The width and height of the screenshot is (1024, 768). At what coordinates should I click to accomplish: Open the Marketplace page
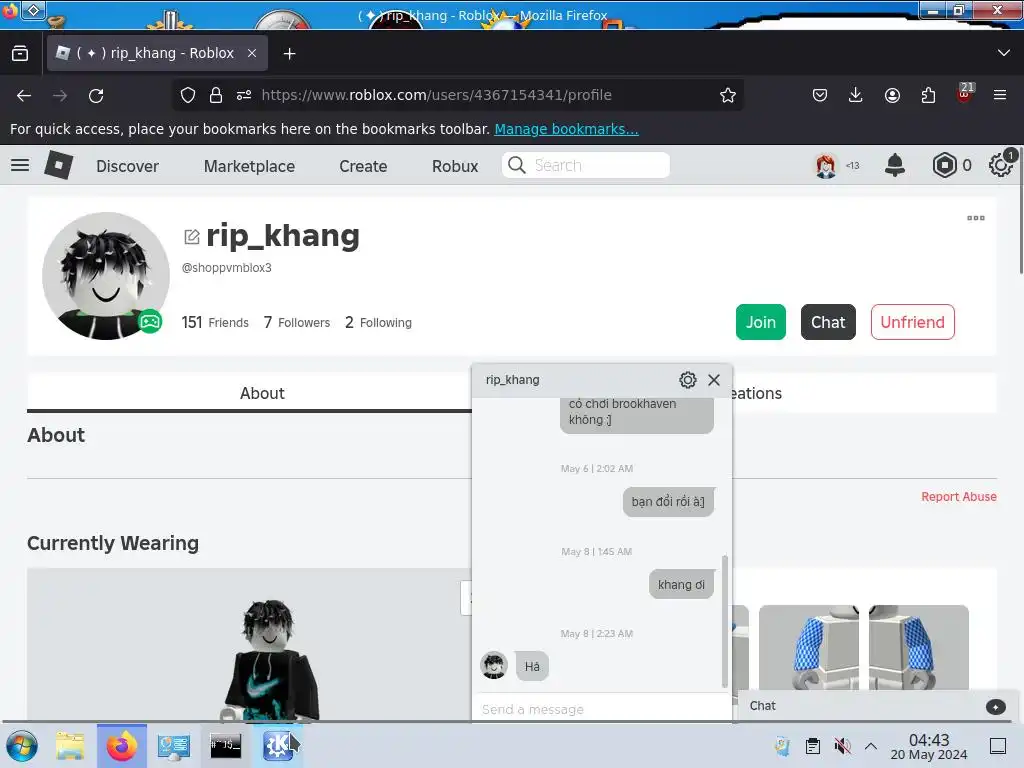click(x=249, y=166)
